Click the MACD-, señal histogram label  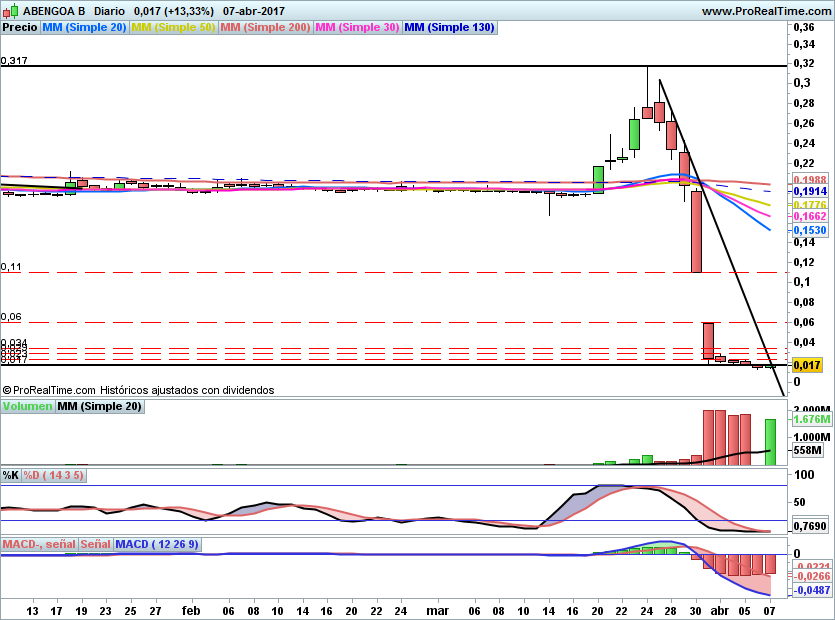coord(38,545)
